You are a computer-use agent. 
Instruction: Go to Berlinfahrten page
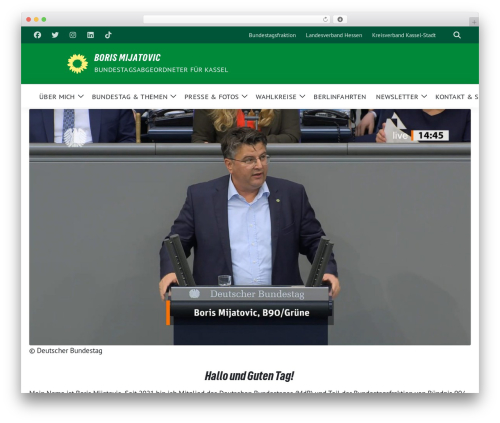(340, 97)
